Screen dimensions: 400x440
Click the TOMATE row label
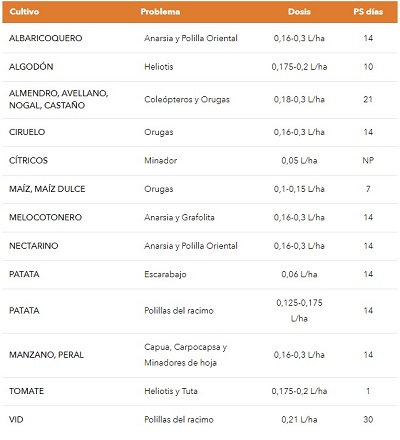point(26,391)
